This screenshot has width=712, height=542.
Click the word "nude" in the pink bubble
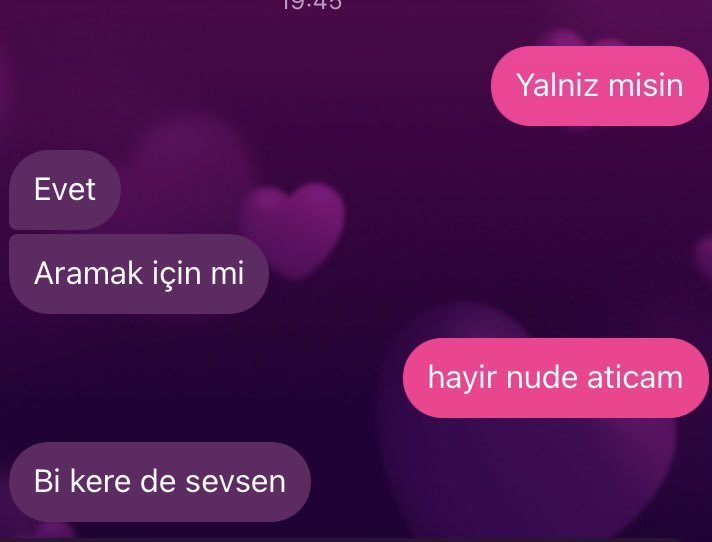click(542, 377)
